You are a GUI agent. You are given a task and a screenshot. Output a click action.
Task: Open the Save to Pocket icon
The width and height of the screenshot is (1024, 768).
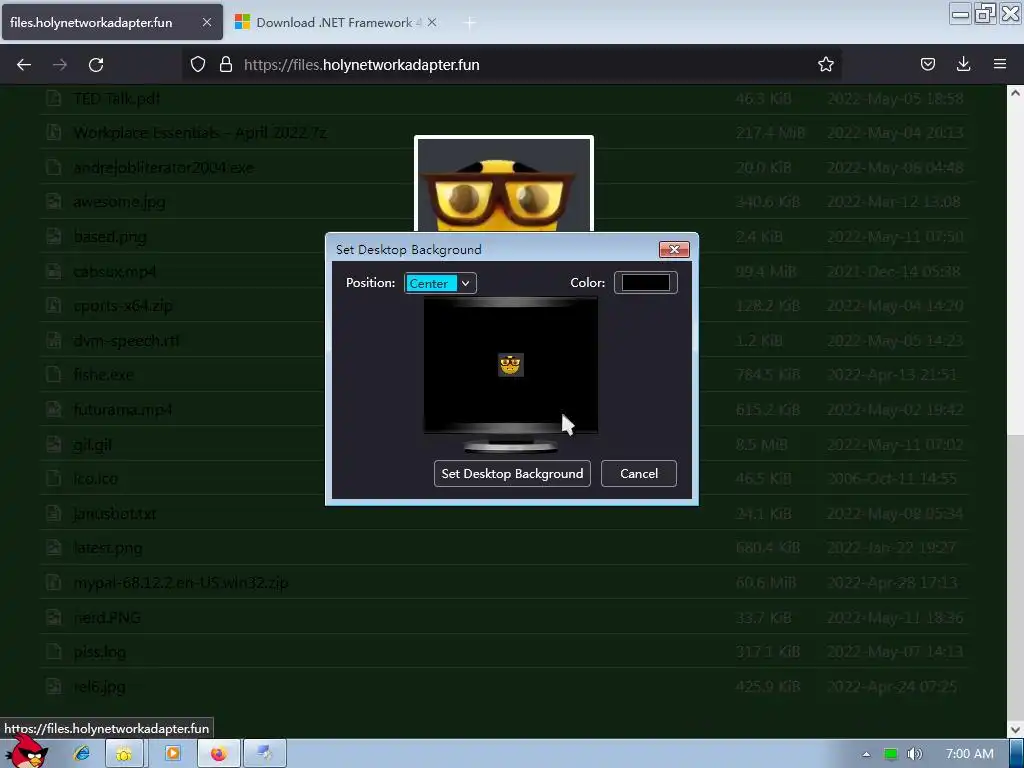coord(927,64)
